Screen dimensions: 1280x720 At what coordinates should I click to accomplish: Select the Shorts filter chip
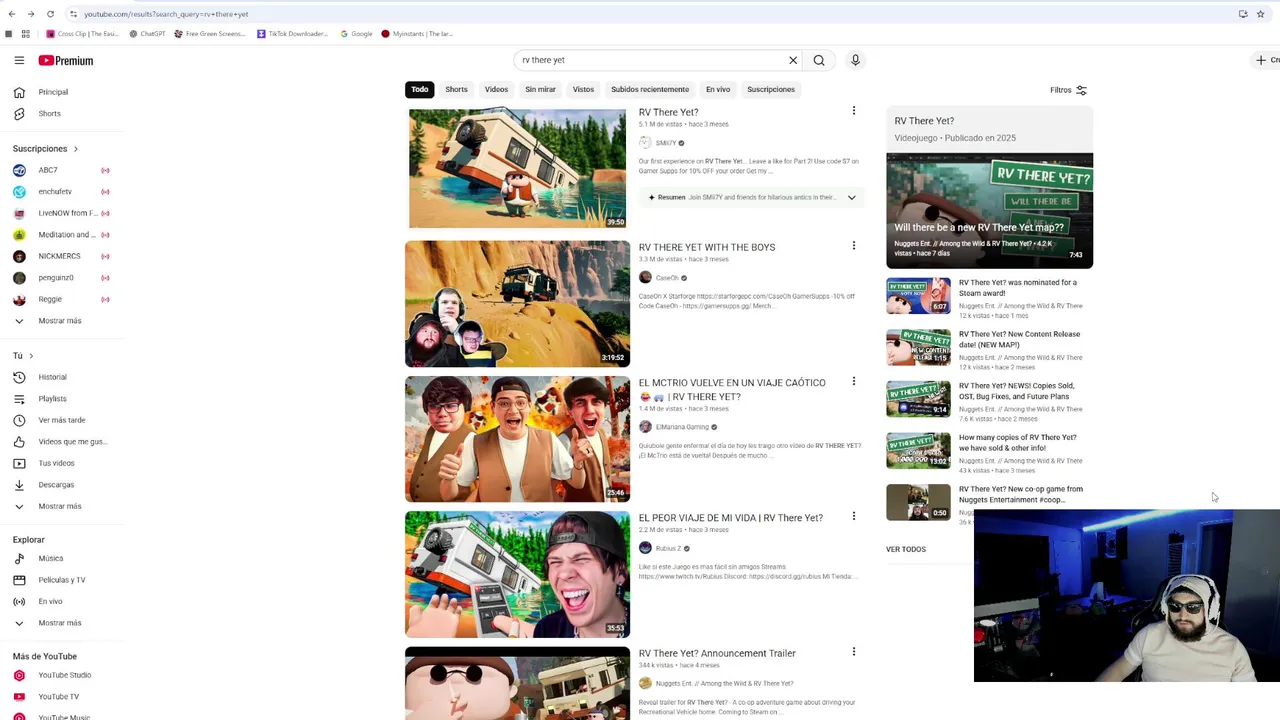pyautogui.click(x=456, y=90)
